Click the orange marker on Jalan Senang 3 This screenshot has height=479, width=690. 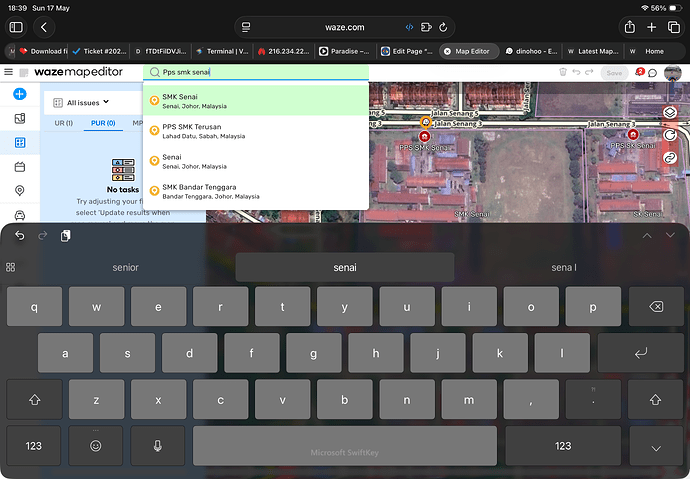[426, 122]
